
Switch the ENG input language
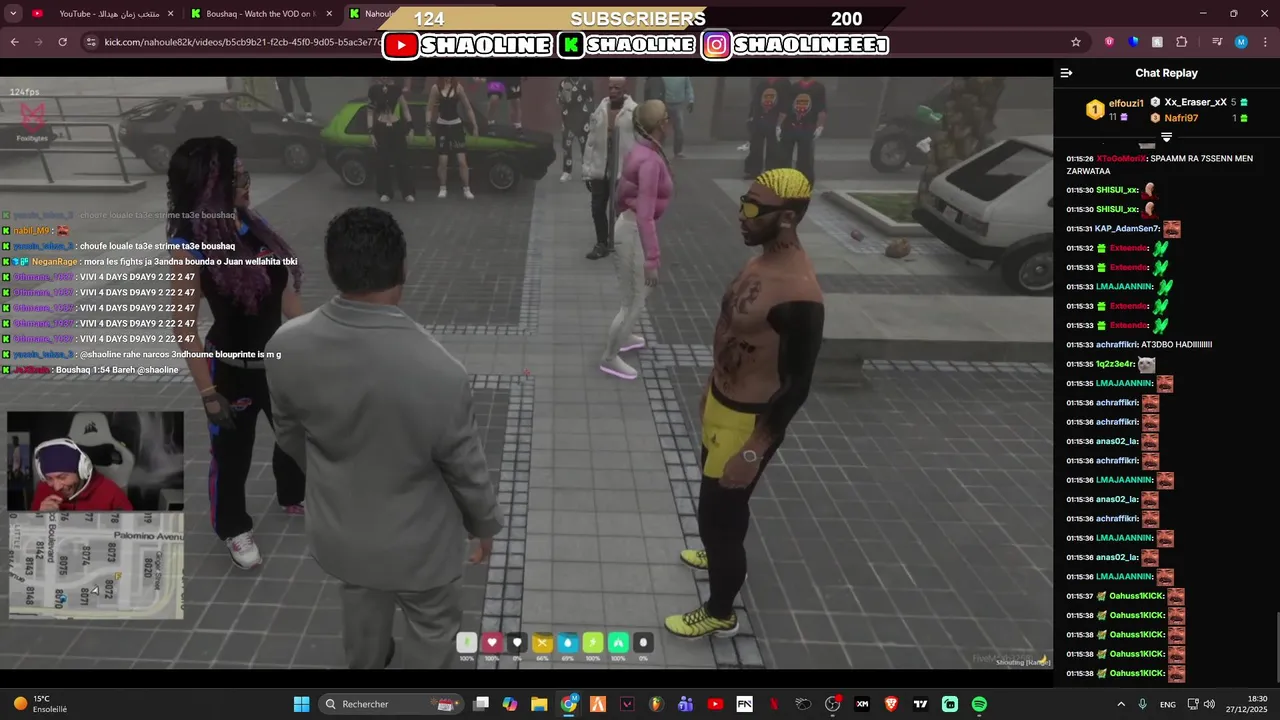(1167, 704)
